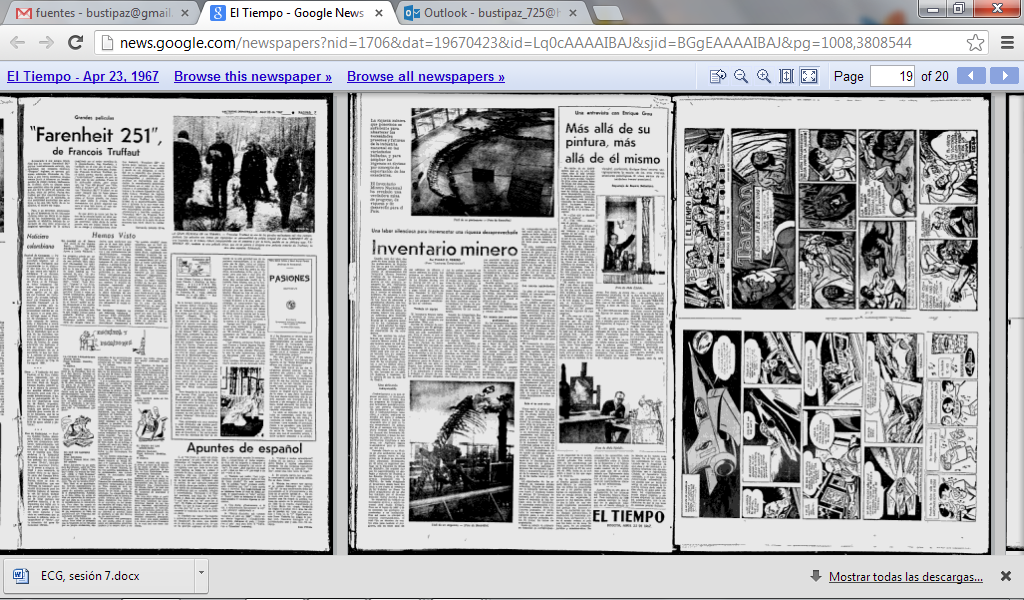Close the fuentes Gmail tab

click(185, 13)
